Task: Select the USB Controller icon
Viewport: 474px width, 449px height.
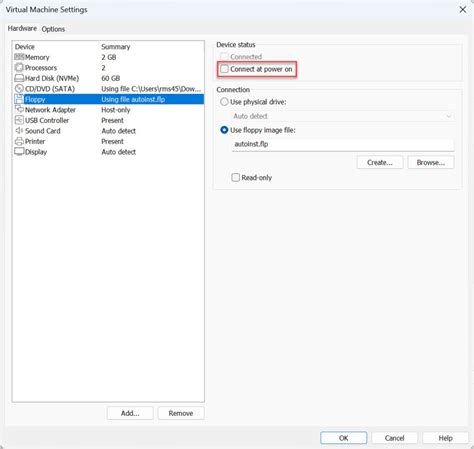Action: click(x=19, y=120)
